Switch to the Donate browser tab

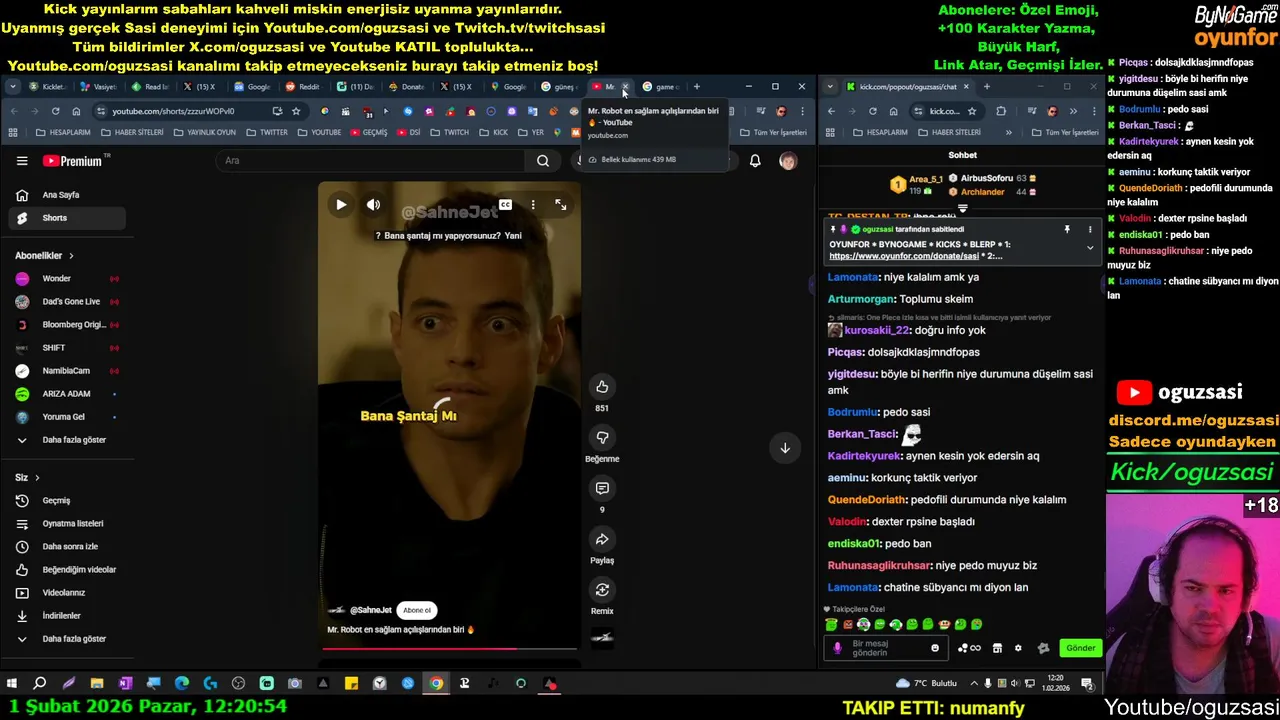coord(407,87)
